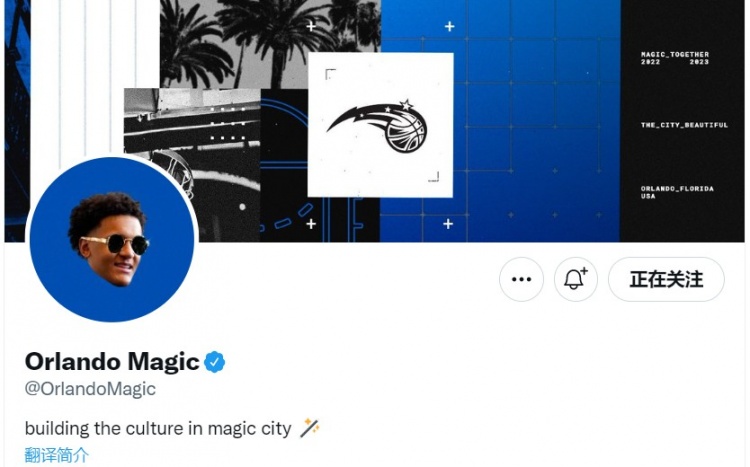Image resolution: width=750 pixels, height=467 pixels.
Task: Enable tweet notifications with the bell icon
Action: [x=575, y=279]
